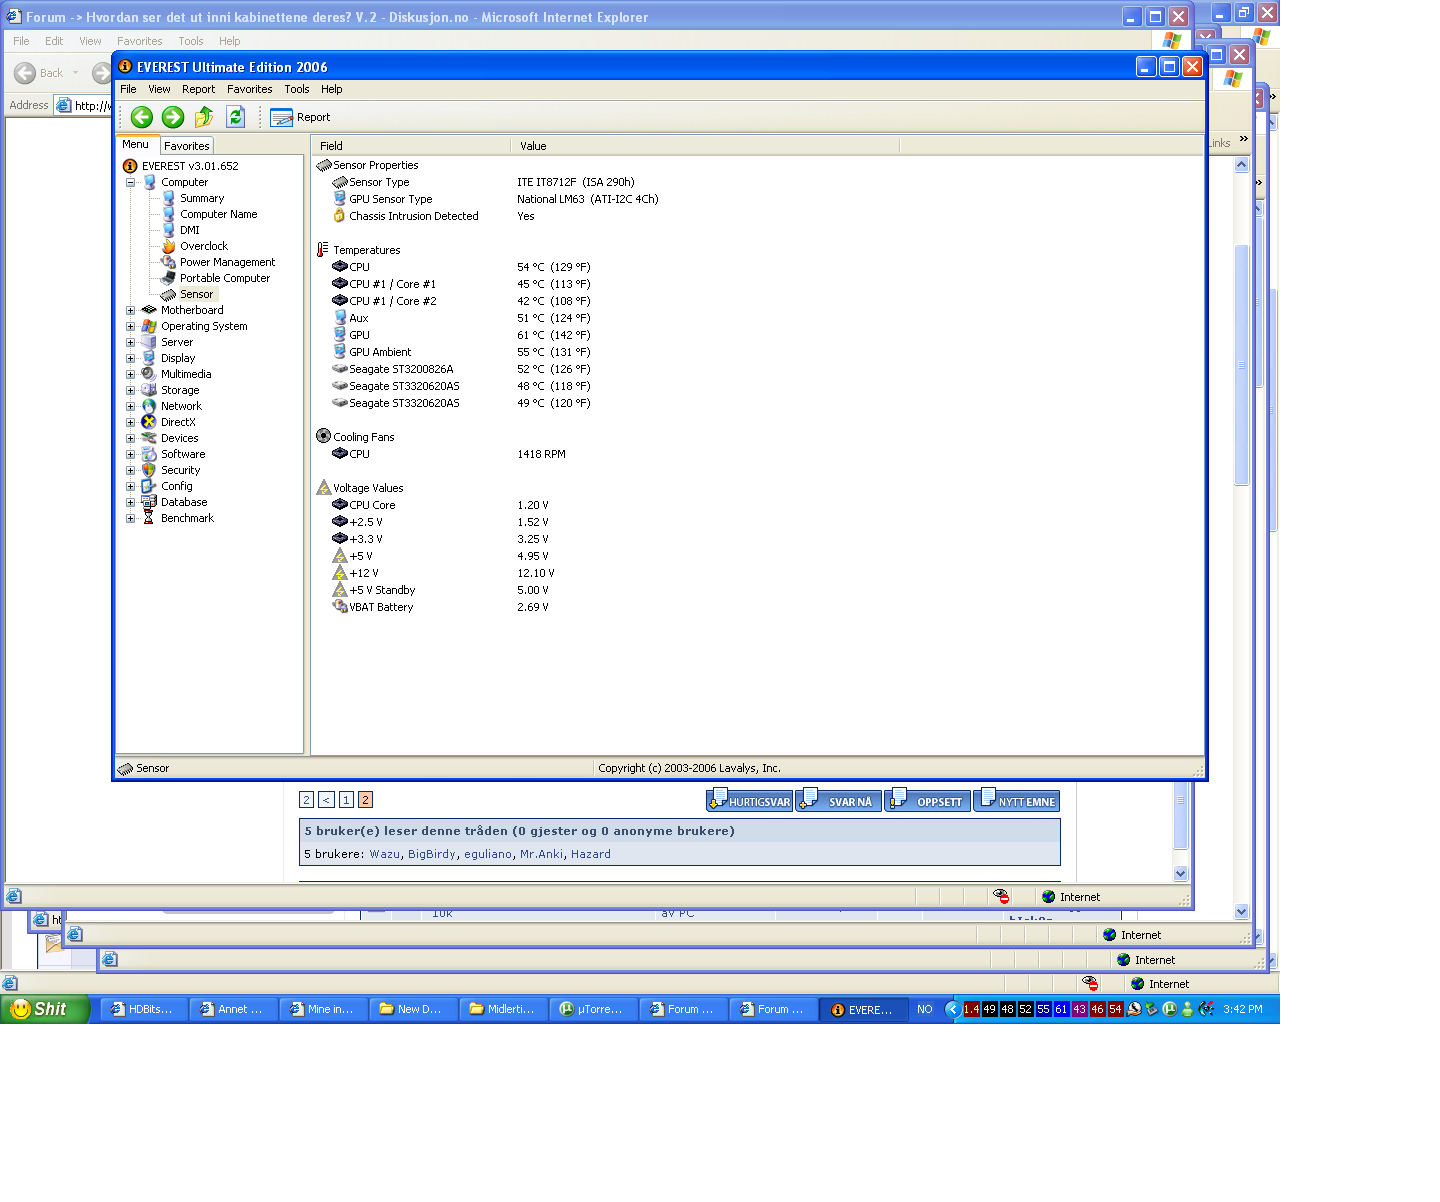Click the Database icon in the tree
The height and width of the screenshot is (1202, 1440).
149,502
